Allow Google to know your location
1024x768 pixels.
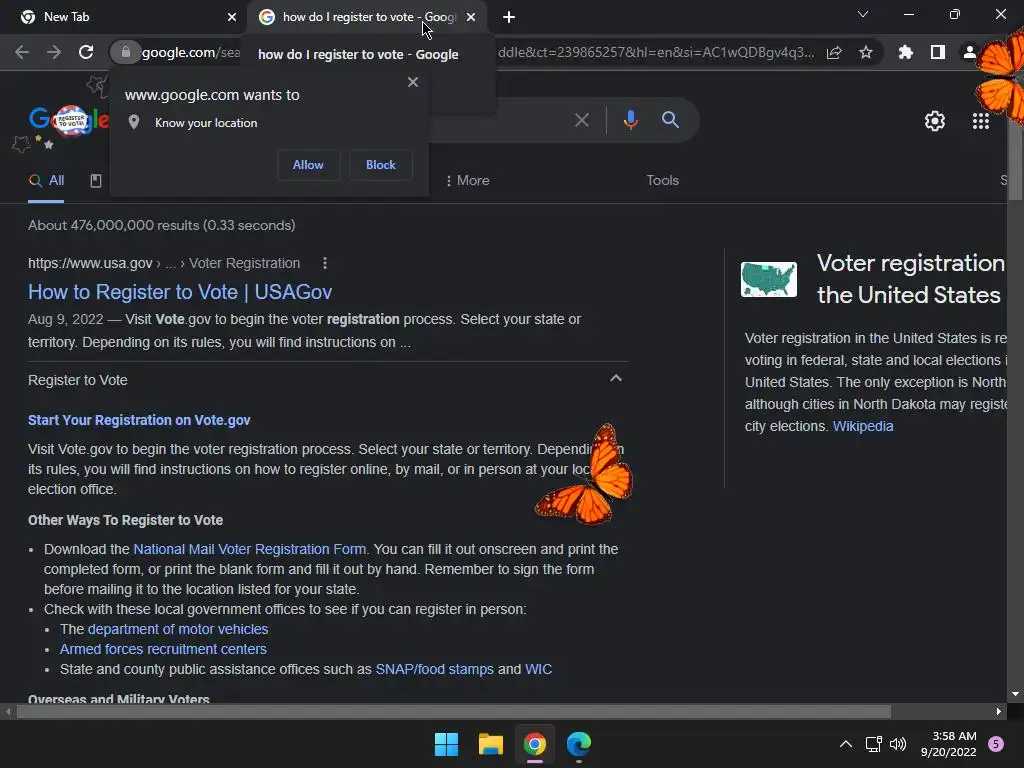(x=308, y=165)
